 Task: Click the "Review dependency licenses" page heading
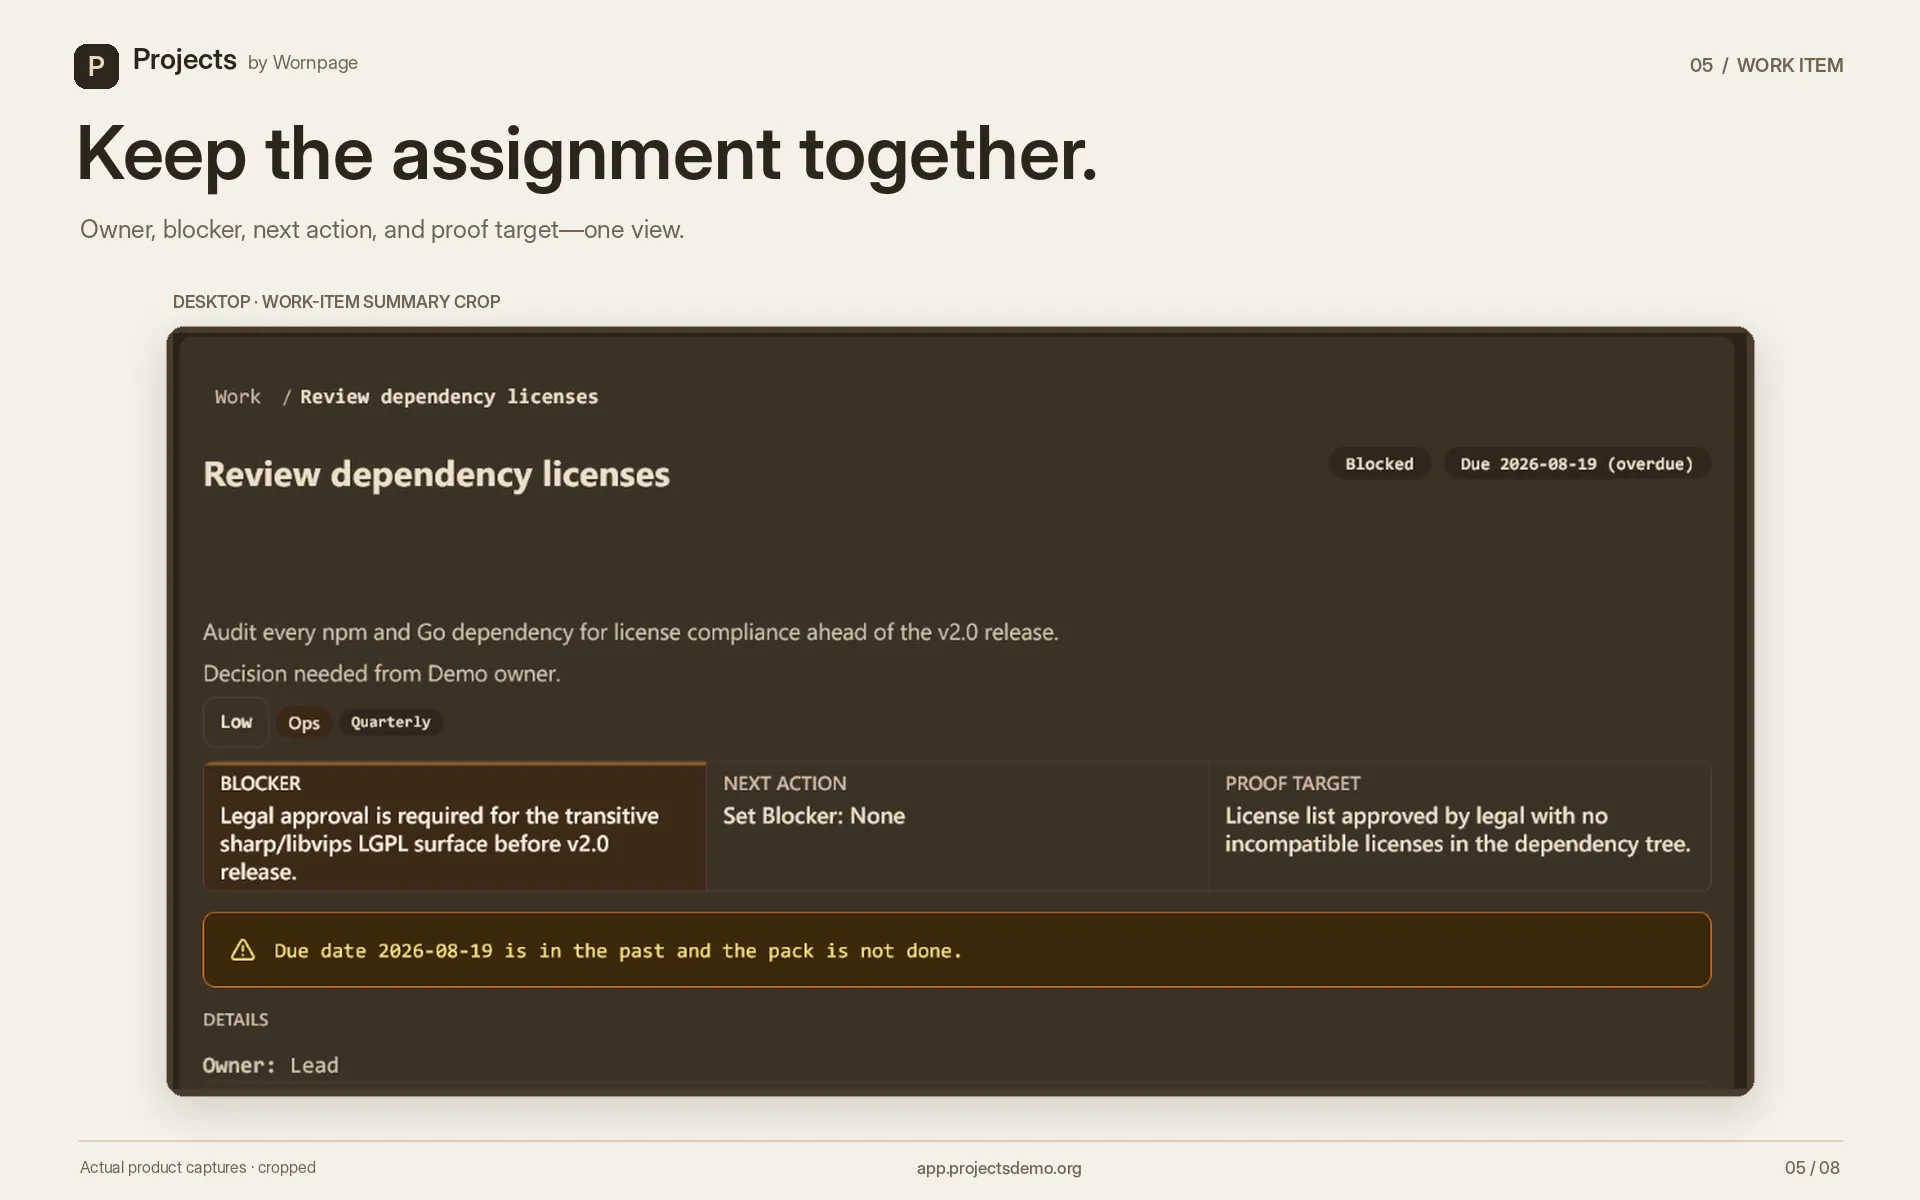[x=436, y=474]
